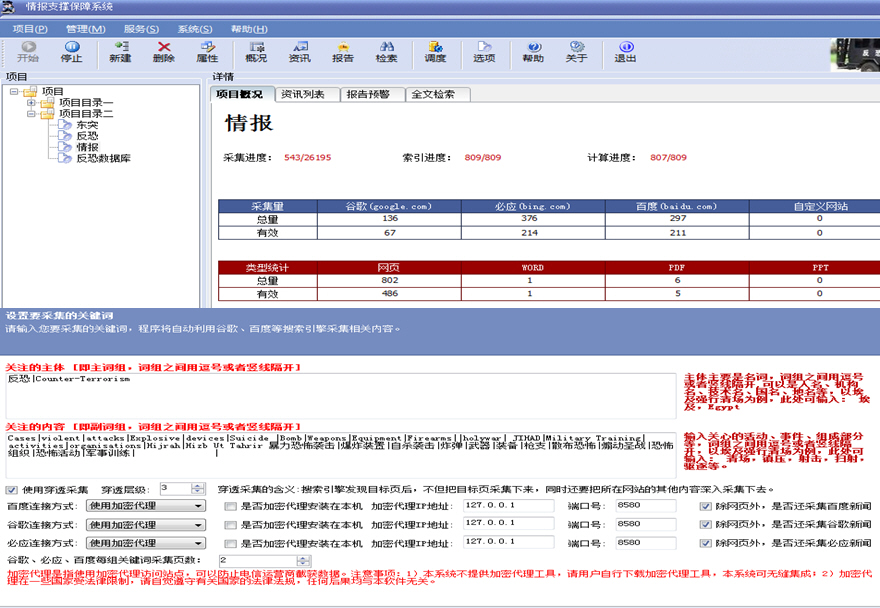Viewport: 880px width, 608px height.
Task: Click the 谷歌 proxy IP address field
Action: coord(508,523)
